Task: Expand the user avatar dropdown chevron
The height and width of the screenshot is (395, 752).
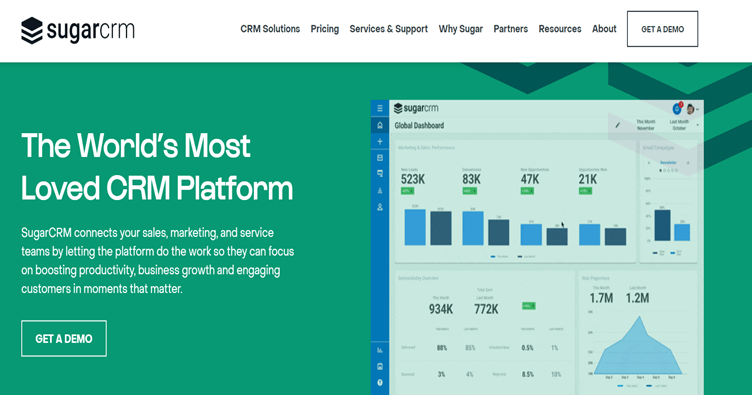Action: pos(697,109)
